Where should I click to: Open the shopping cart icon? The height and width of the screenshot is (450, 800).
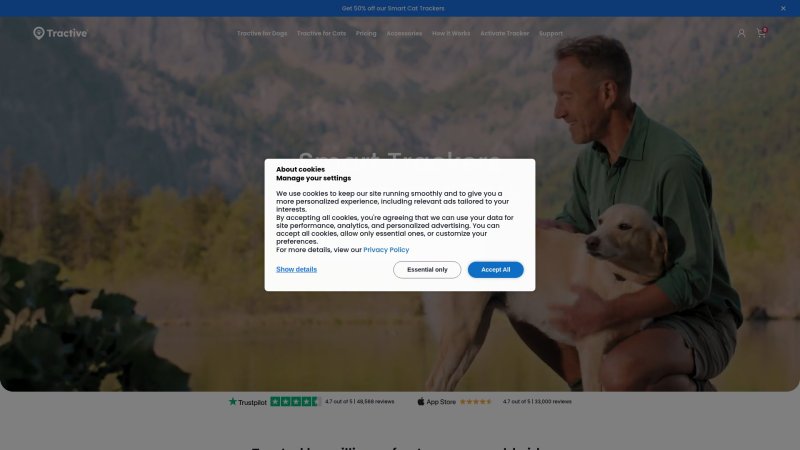coord(761,33)
